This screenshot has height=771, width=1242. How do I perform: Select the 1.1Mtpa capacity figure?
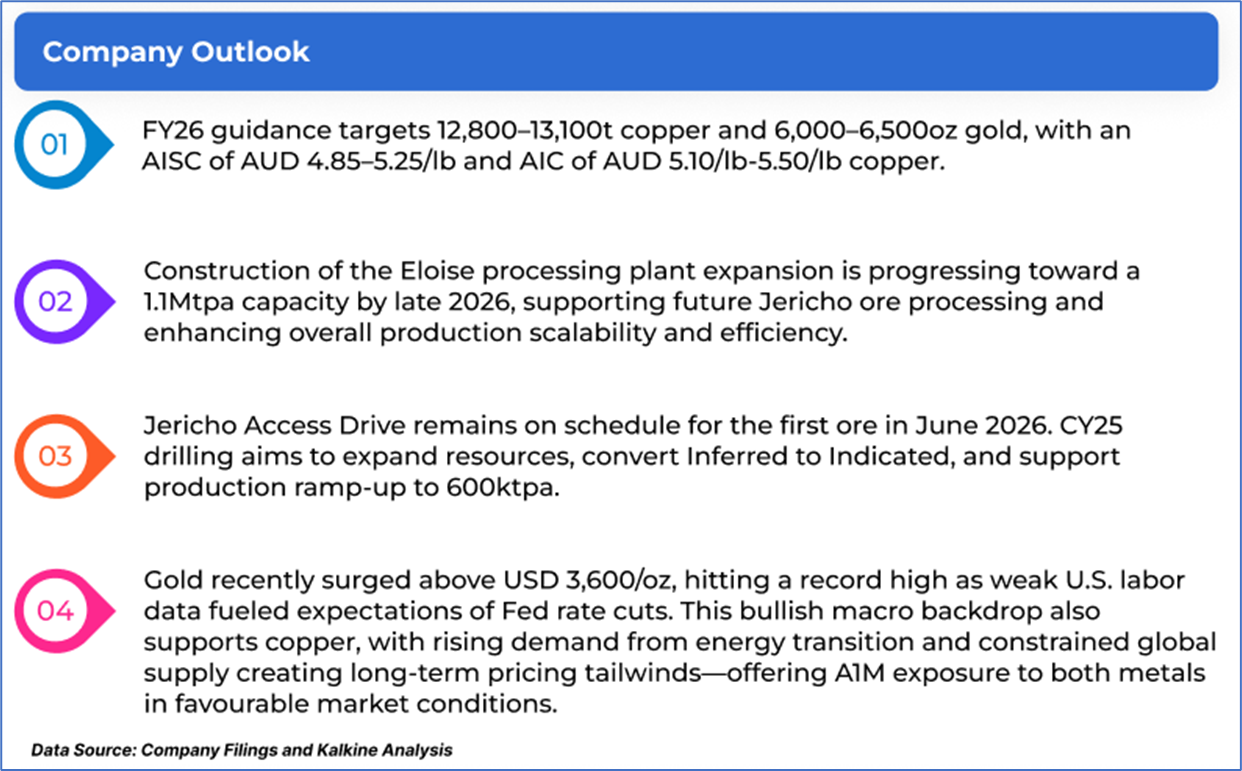[195, 303]
